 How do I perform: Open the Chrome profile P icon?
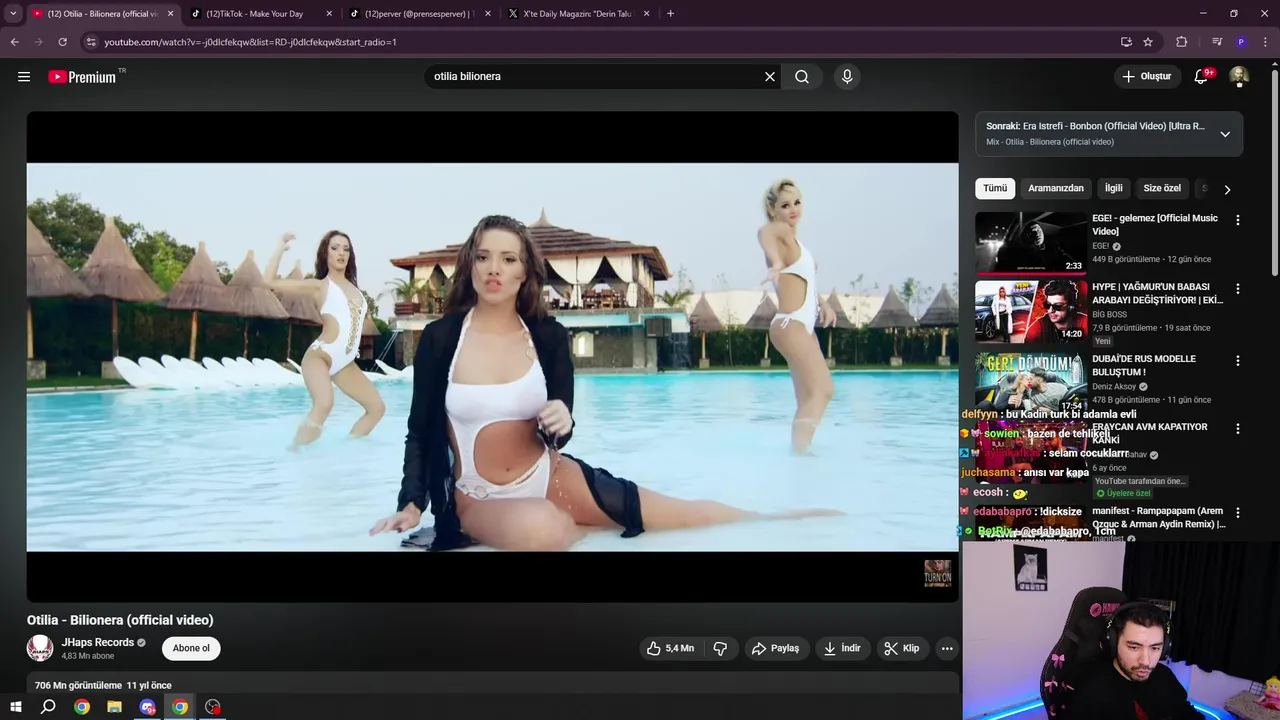[x=1241, y=42]
